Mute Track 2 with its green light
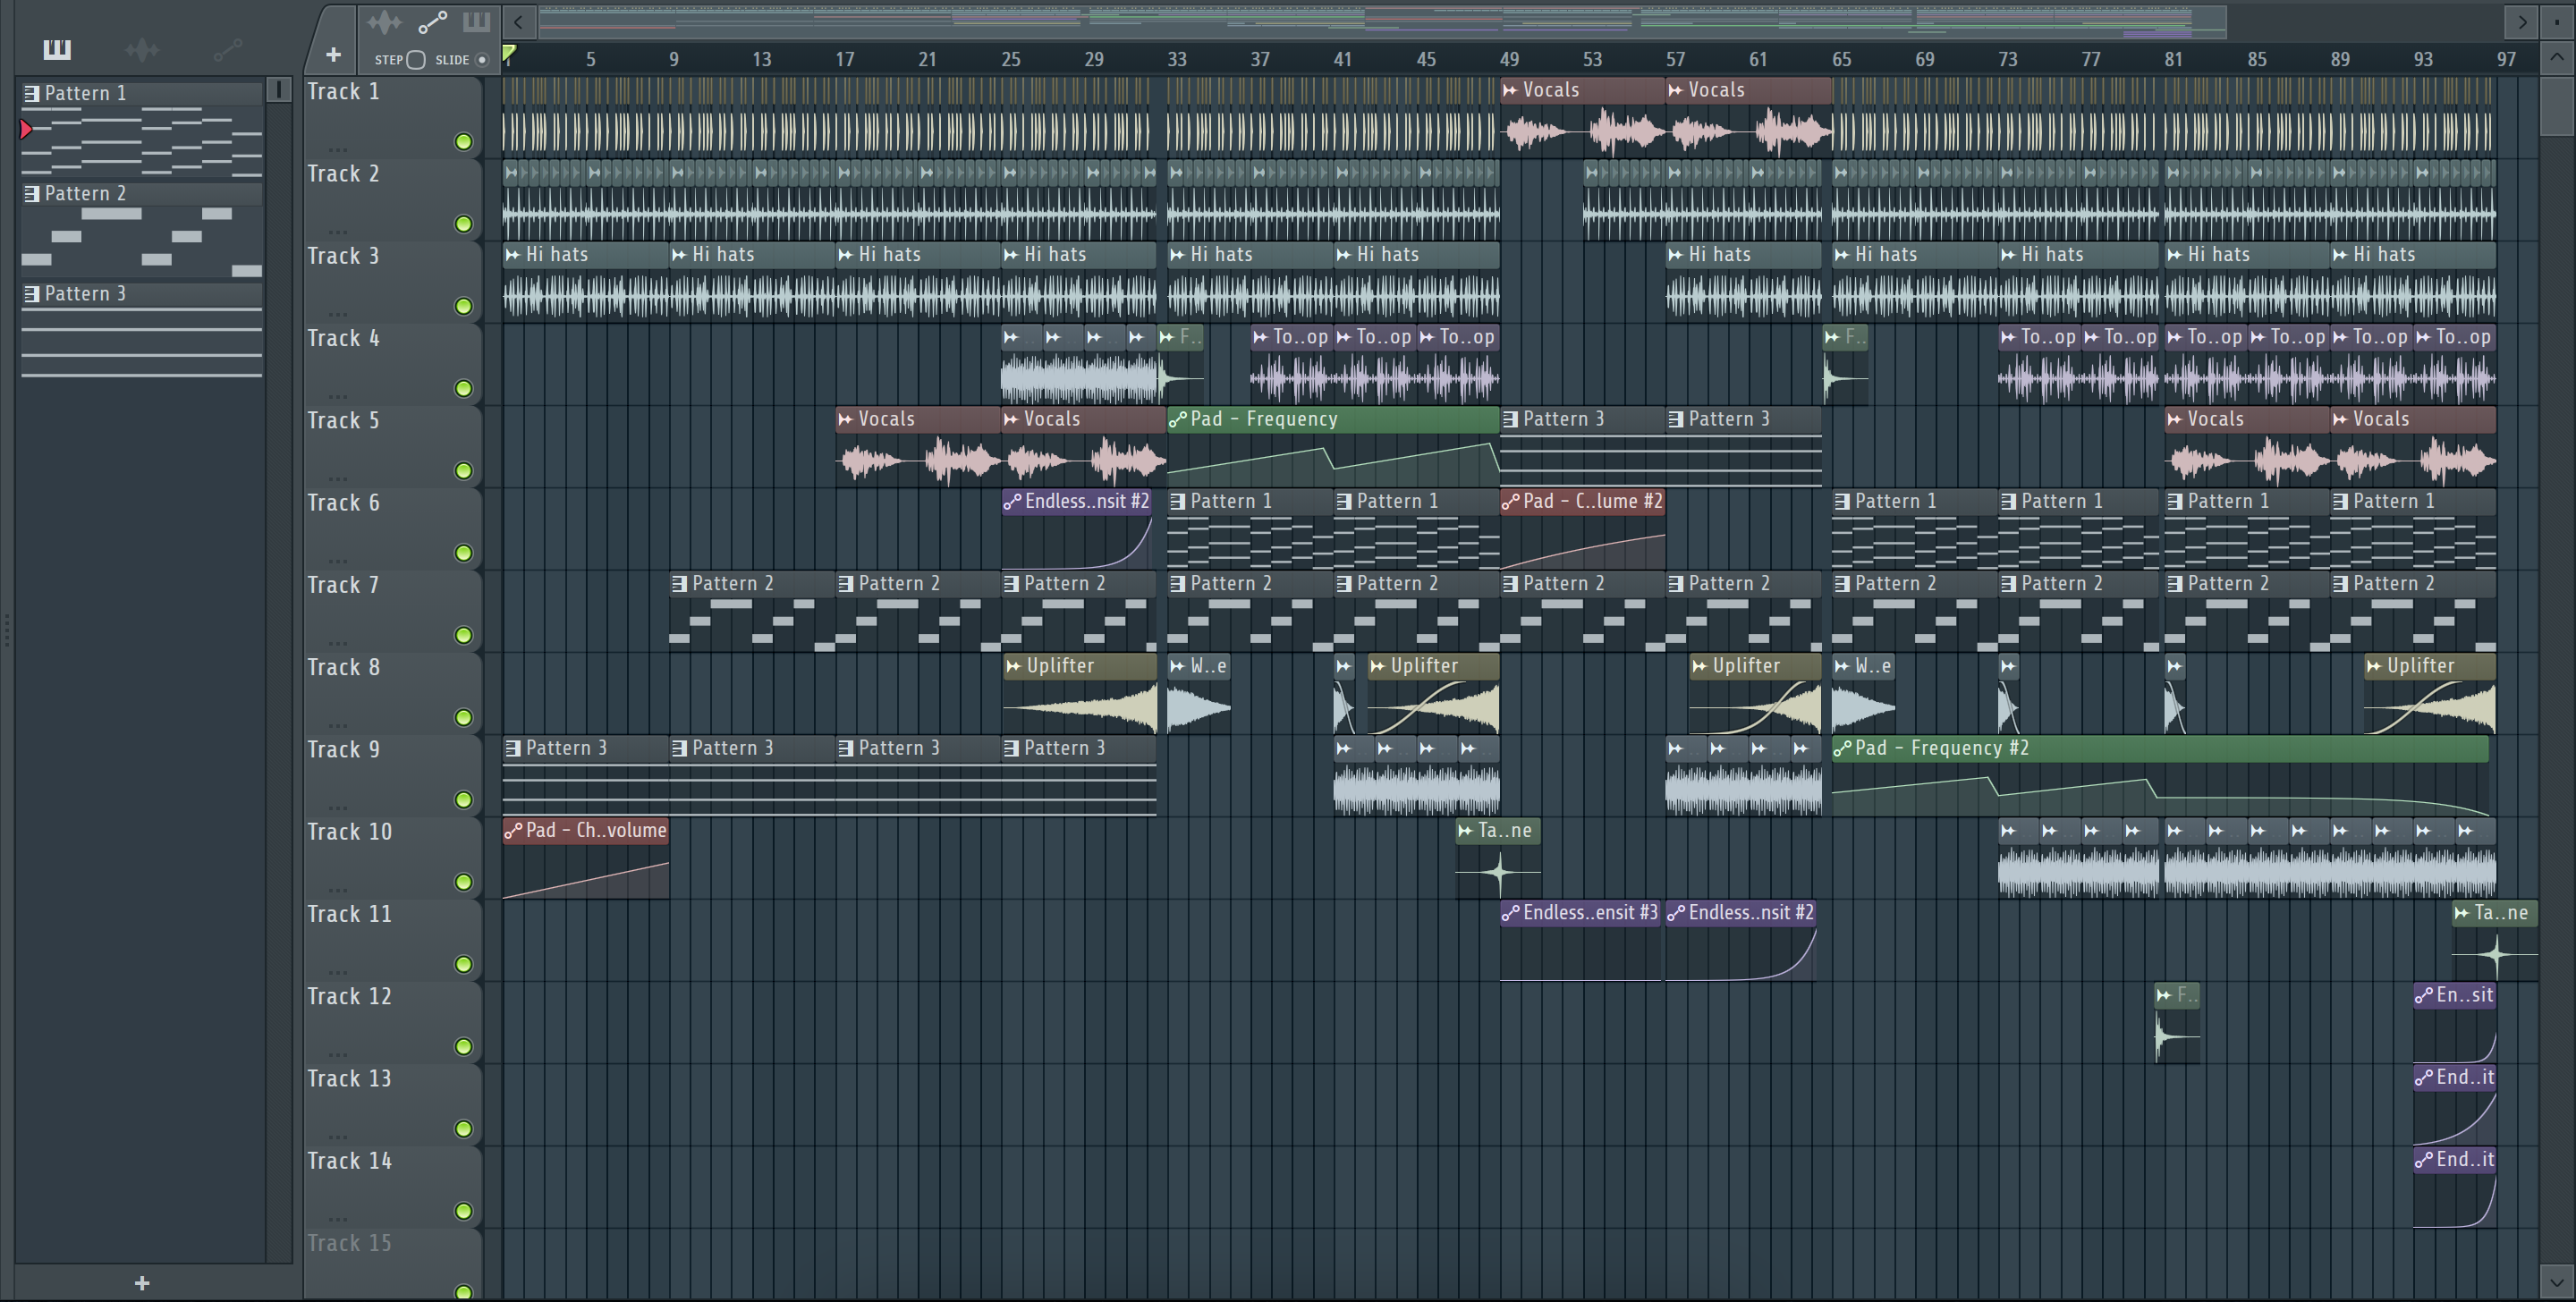2576x1302 pixels. (x=463, y=224)
